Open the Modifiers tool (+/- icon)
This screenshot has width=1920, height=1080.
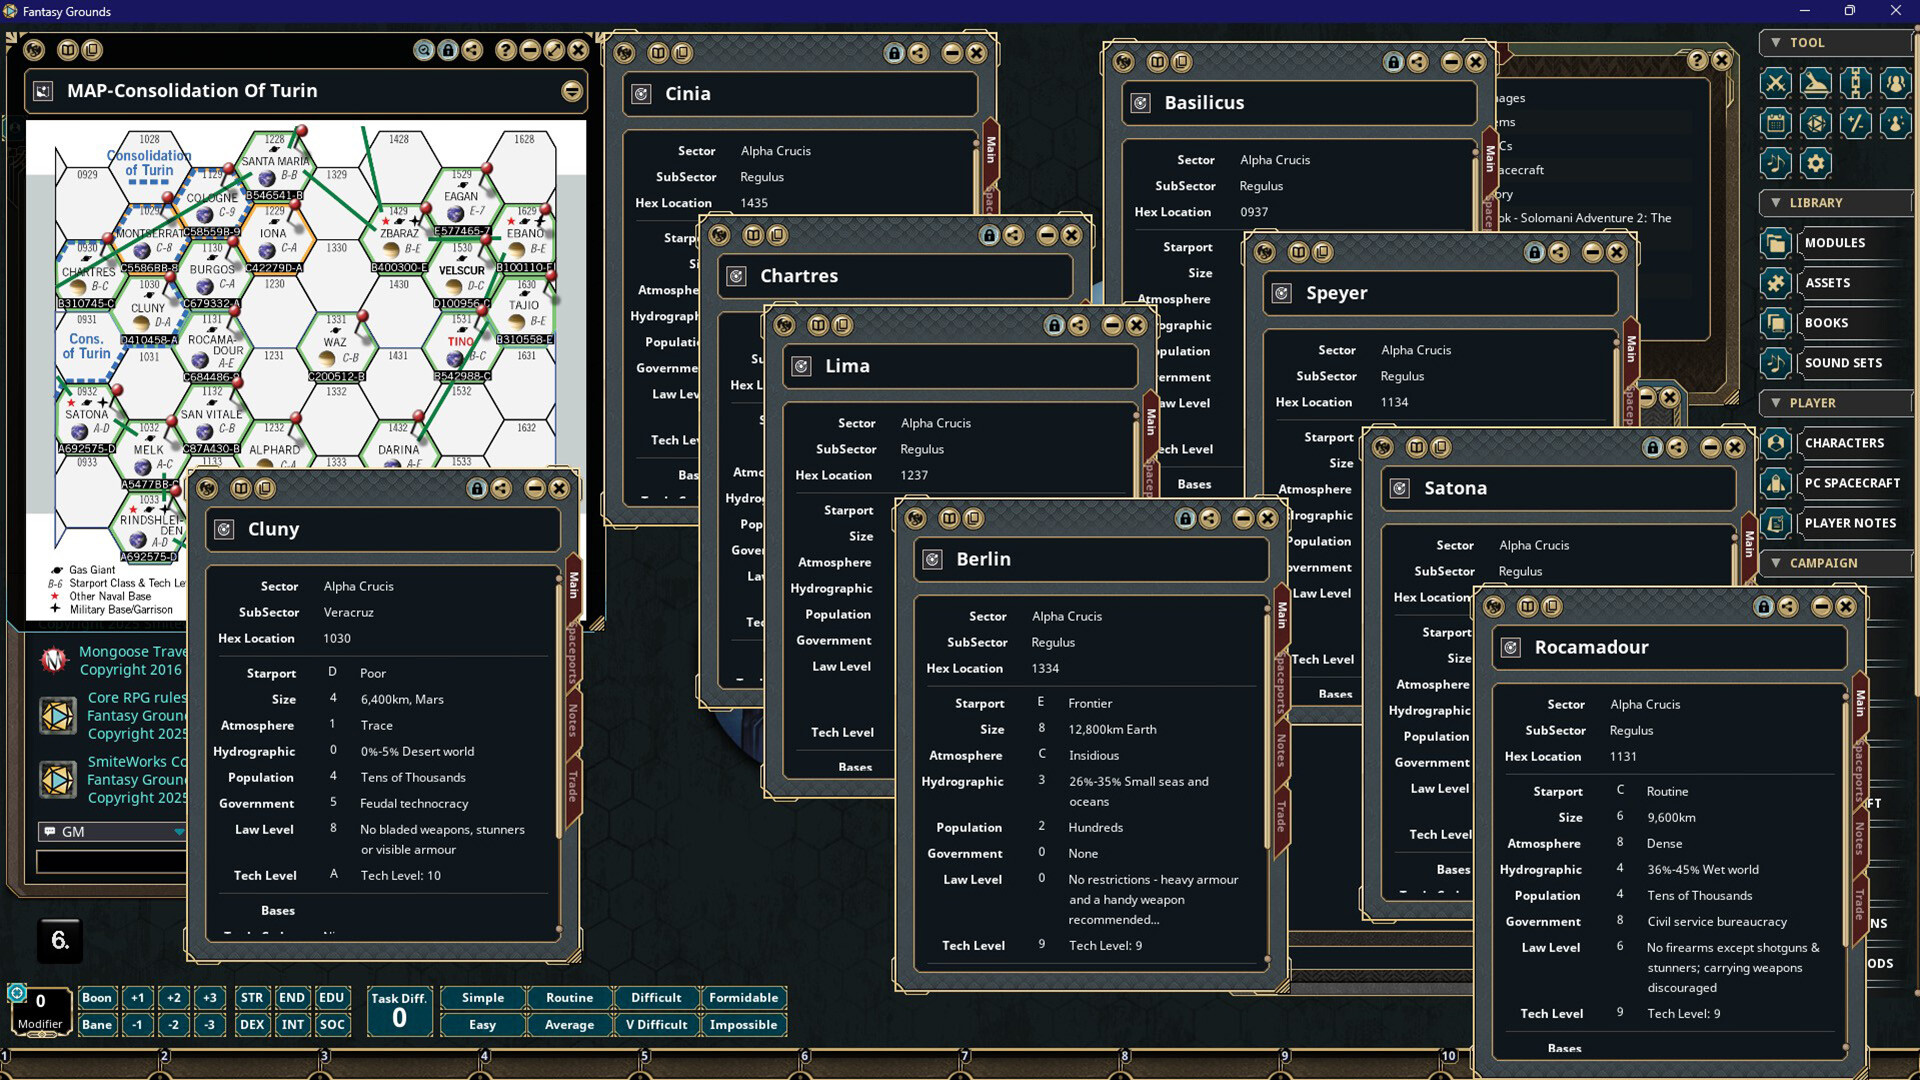(1856, 123)
